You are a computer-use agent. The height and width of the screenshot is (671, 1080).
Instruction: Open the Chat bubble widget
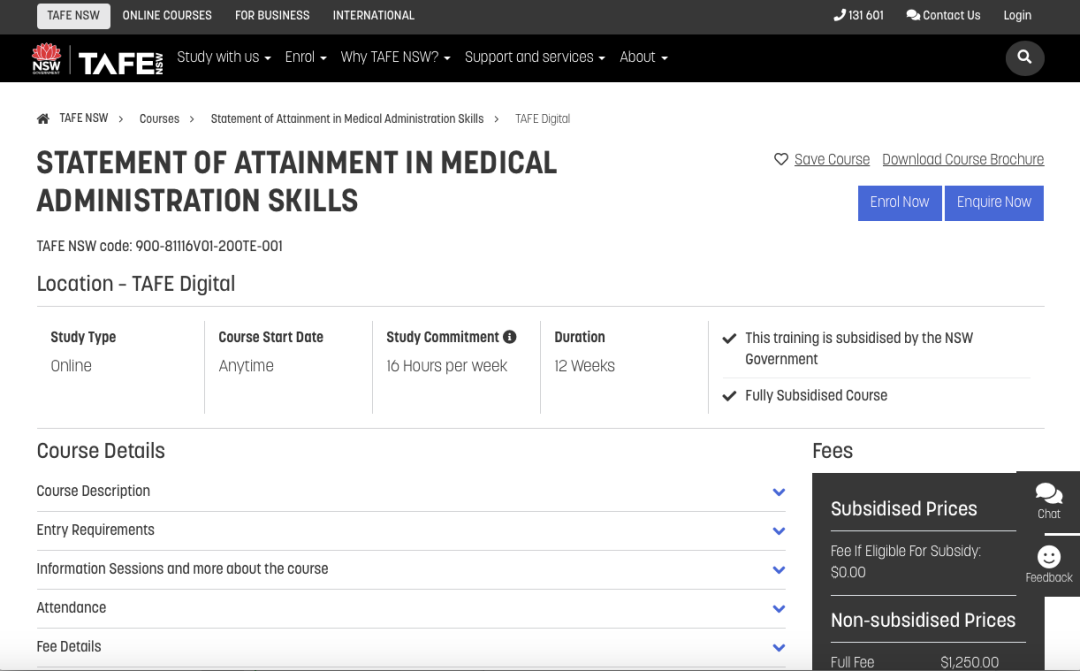point(1048,502)
